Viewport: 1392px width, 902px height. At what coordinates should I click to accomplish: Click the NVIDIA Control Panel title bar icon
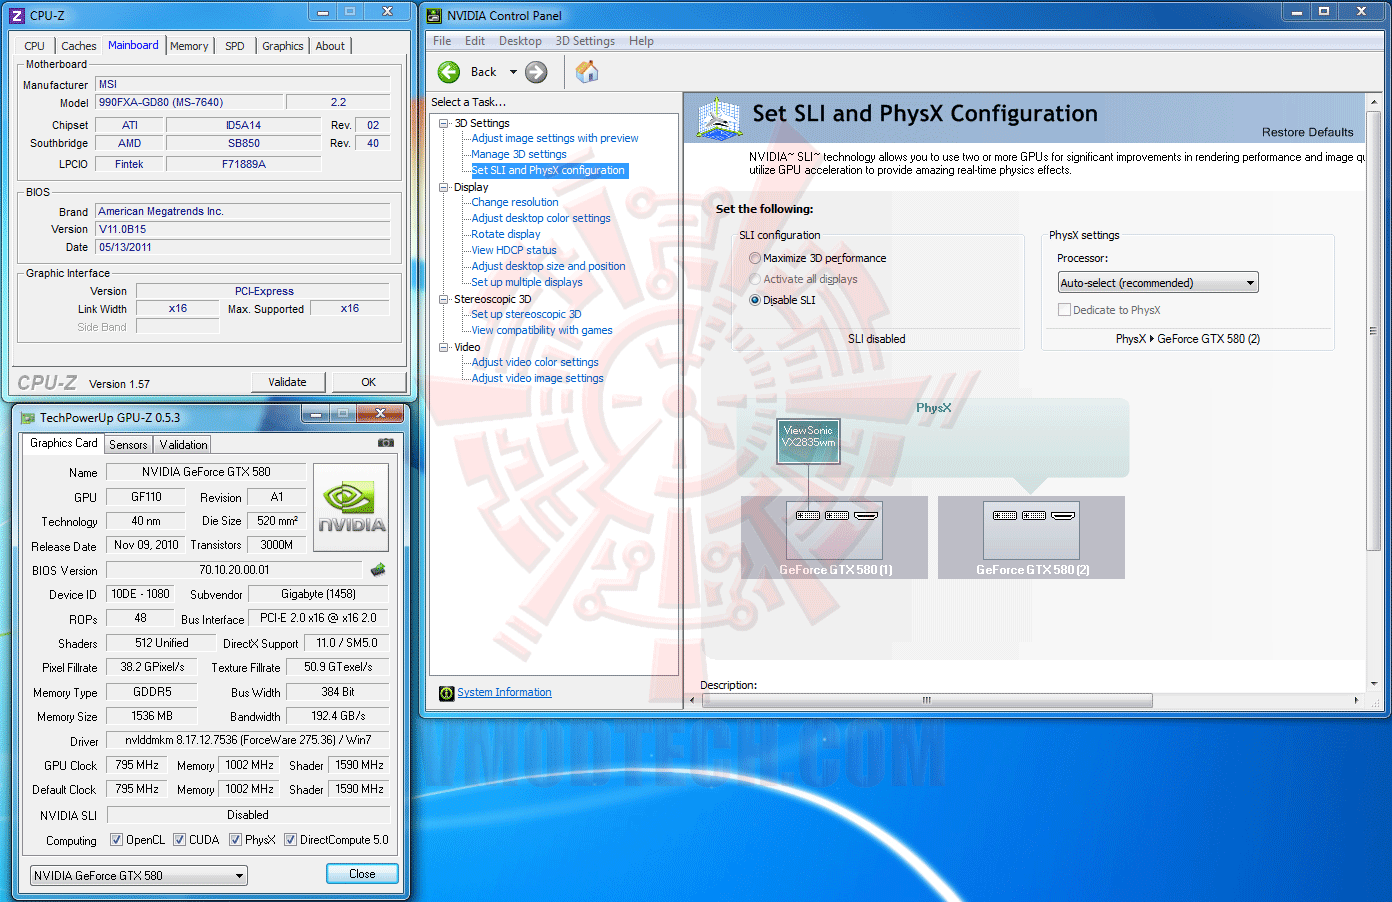pos(434,15)
